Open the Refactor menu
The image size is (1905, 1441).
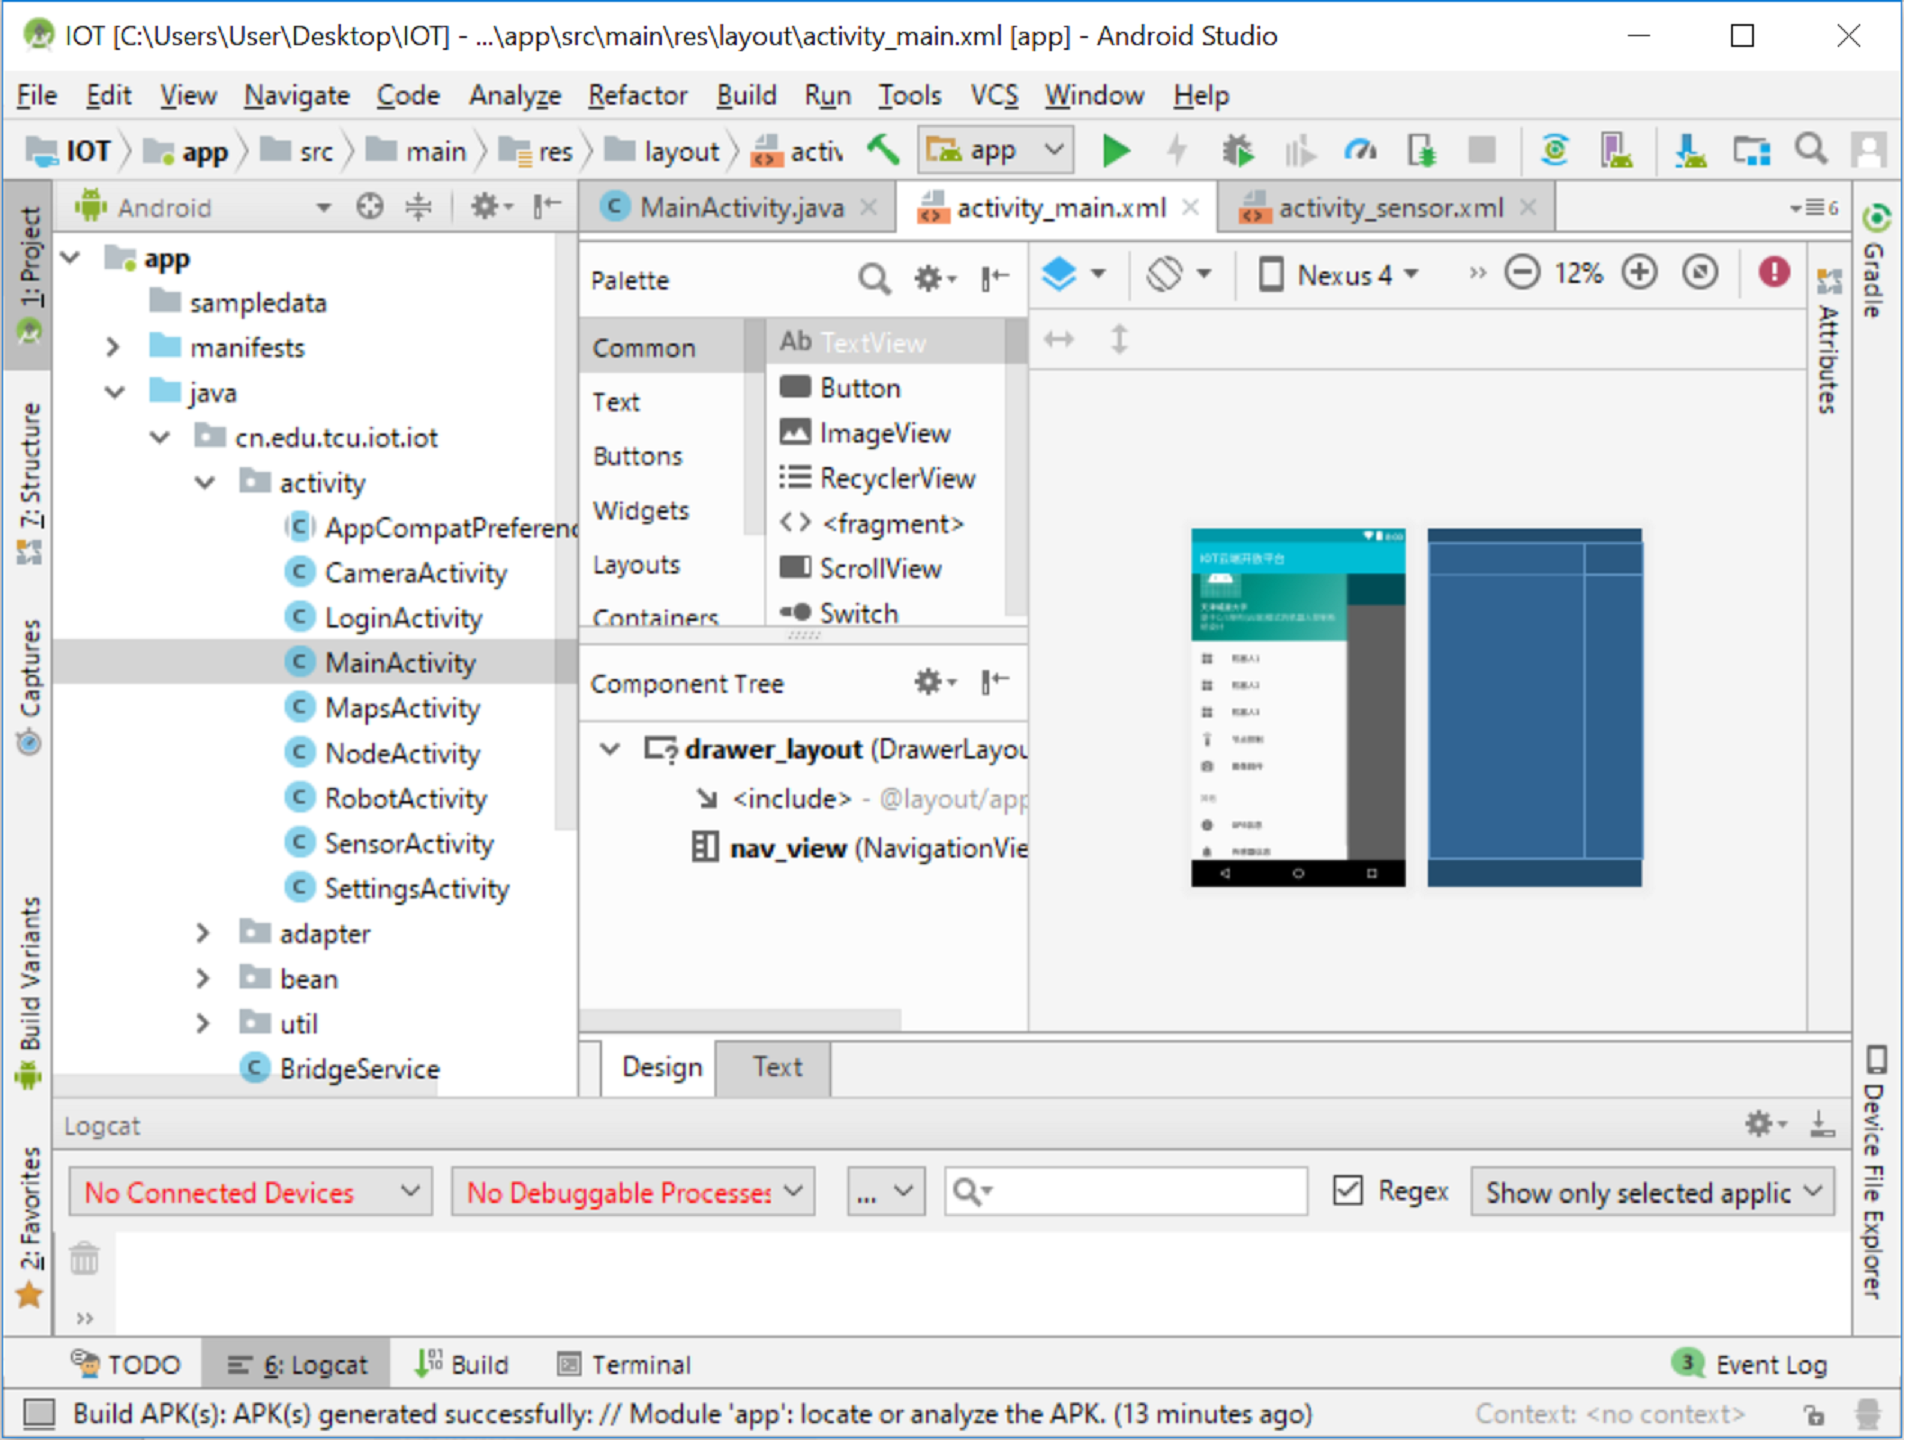637,95
